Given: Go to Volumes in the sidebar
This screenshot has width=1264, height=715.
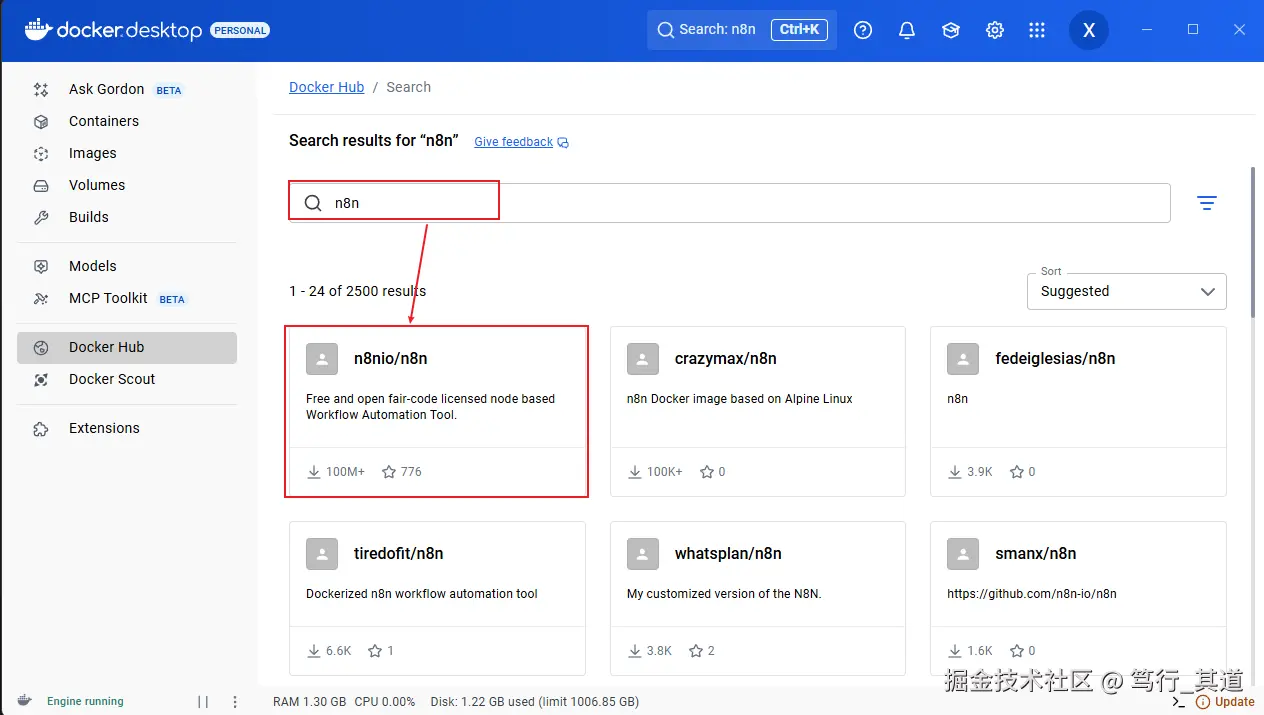Looking at the screenshot, I should click(x=127, y=185).
